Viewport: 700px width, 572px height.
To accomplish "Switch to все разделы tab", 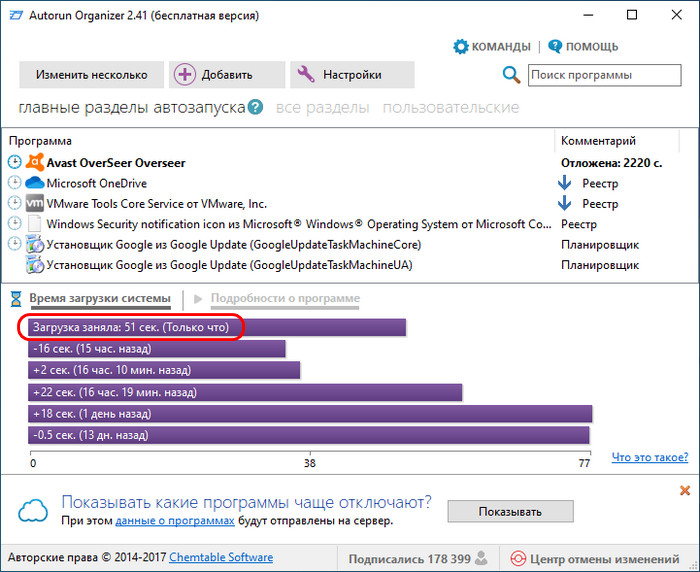I will tap(322, 108).
